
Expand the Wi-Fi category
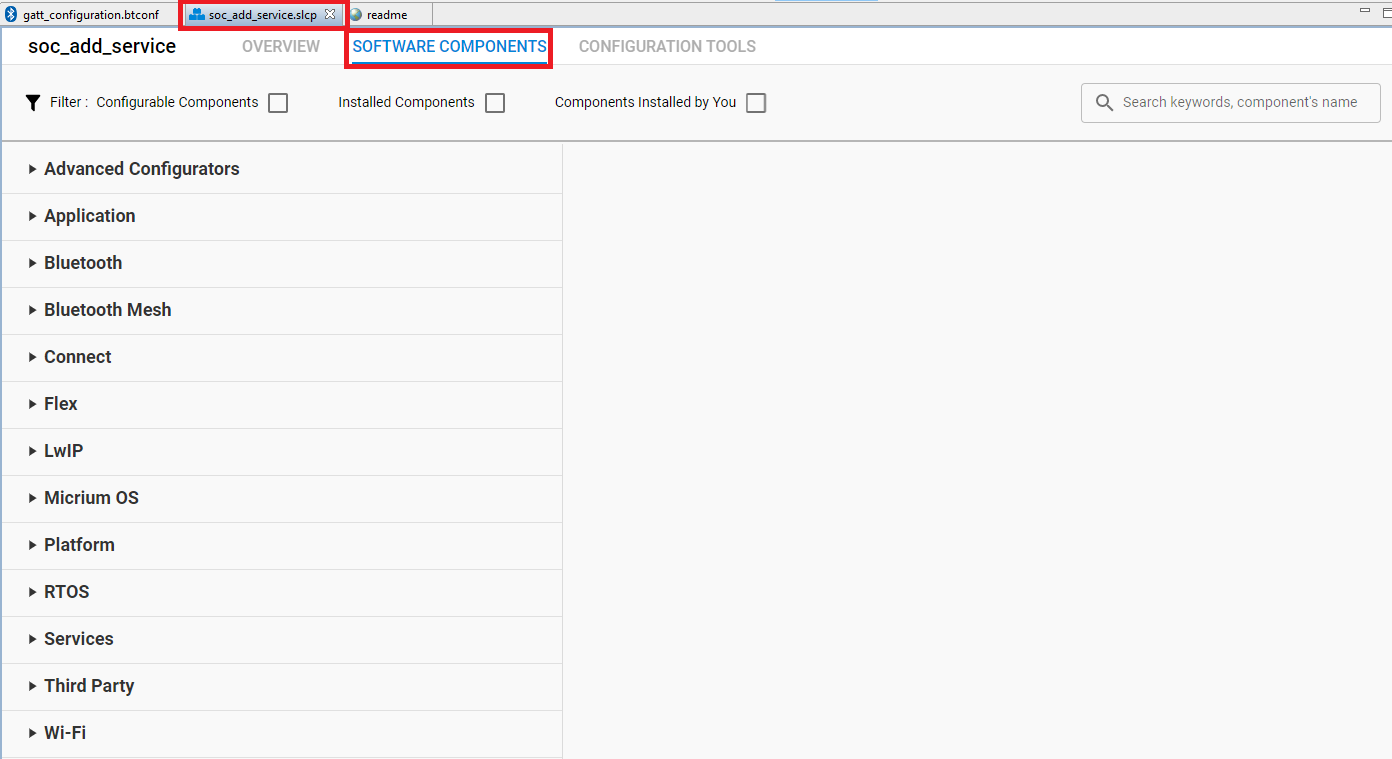point(33,733)
